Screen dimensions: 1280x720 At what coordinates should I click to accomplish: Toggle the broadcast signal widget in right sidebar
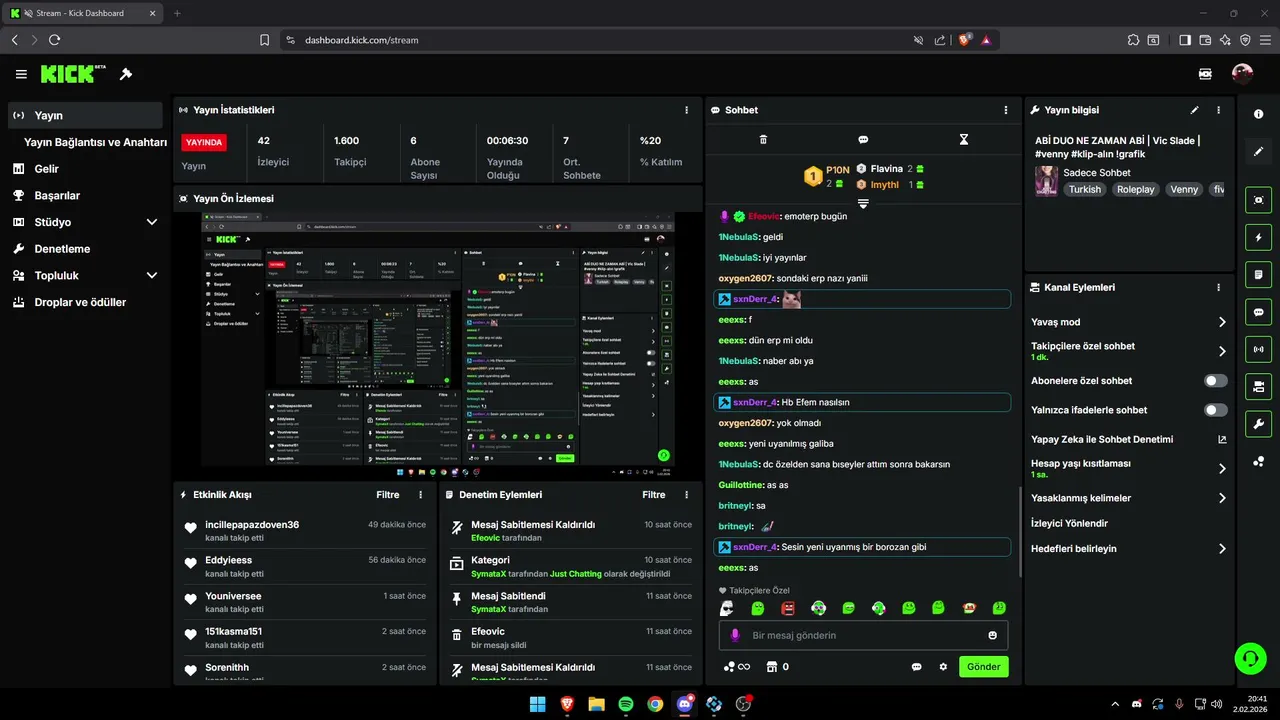click(1258, 349)
